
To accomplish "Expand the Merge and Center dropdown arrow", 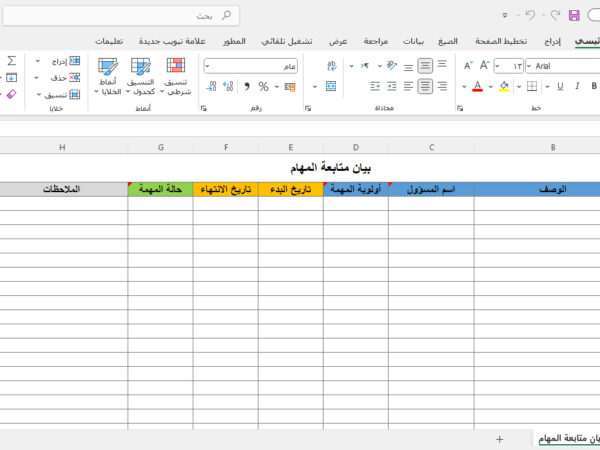I will click(x=315, y=87).
